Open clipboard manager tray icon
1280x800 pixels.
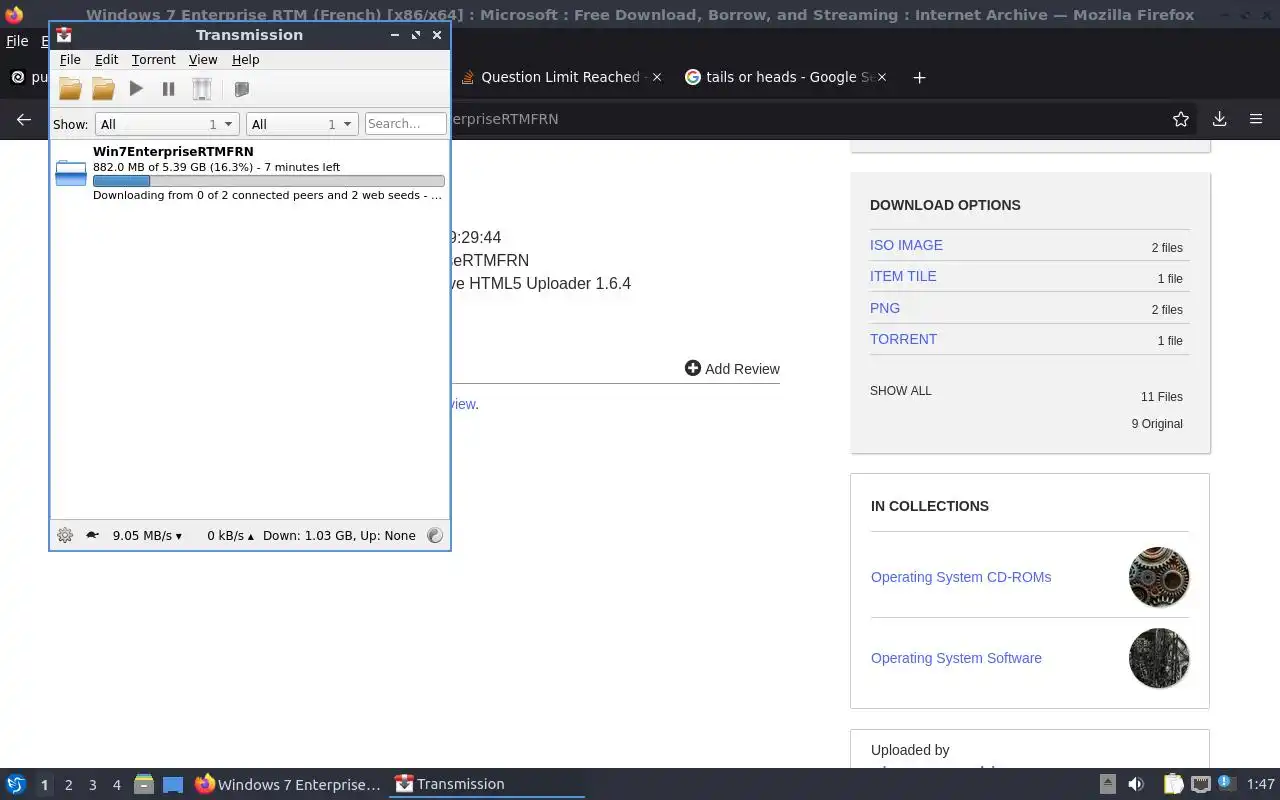(x=1174, y=784)
